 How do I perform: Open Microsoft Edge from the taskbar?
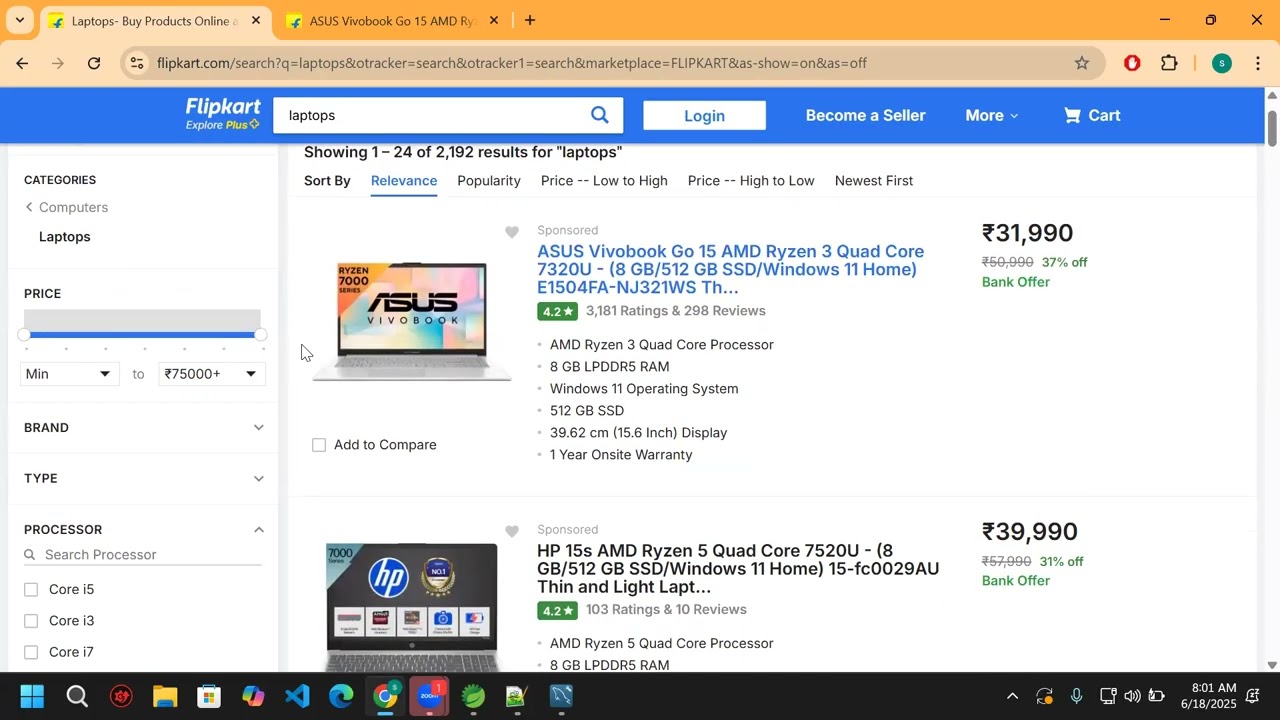[341, 696]
